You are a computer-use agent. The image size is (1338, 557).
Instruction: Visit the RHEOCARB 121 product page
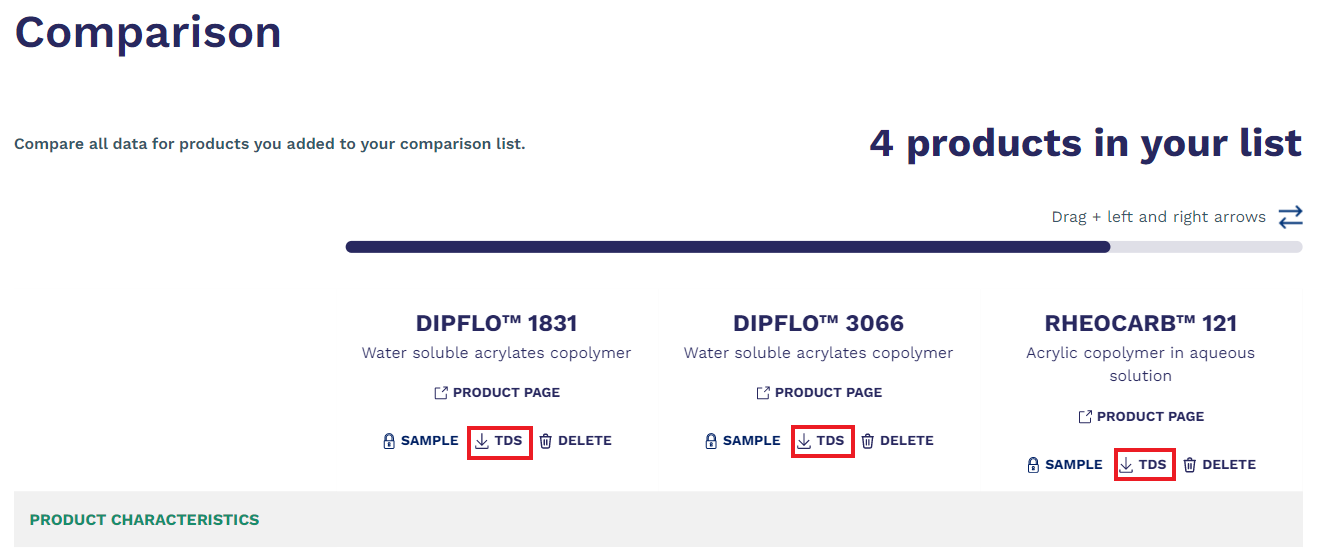coord(1140,417)
